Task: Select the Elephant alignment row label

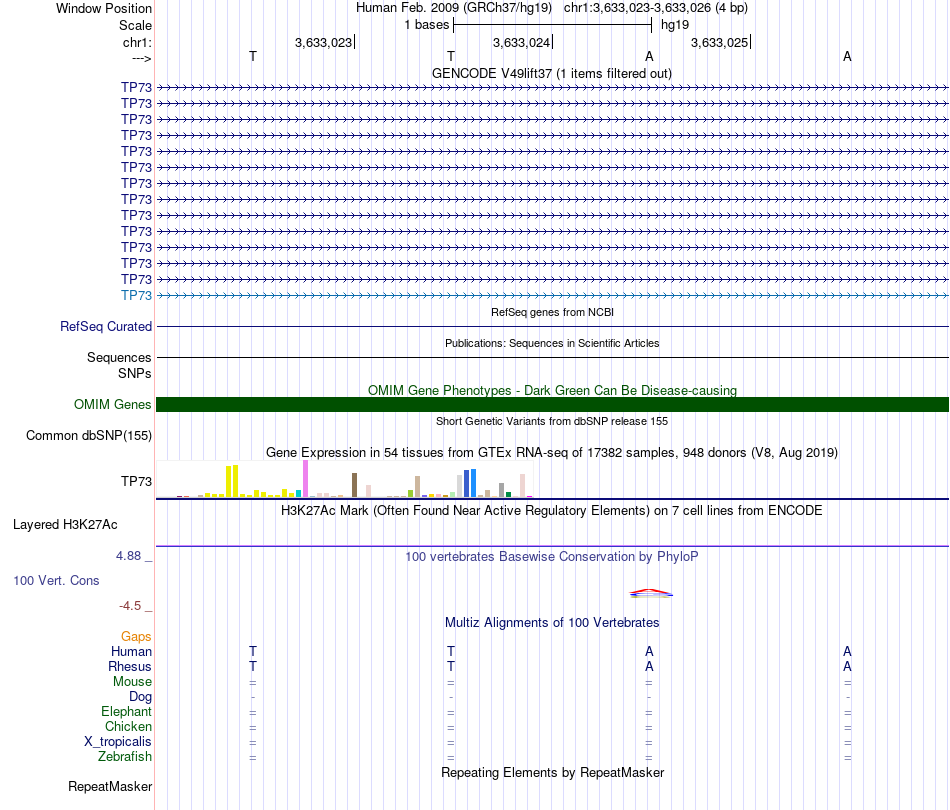Action: coord(127,712)
